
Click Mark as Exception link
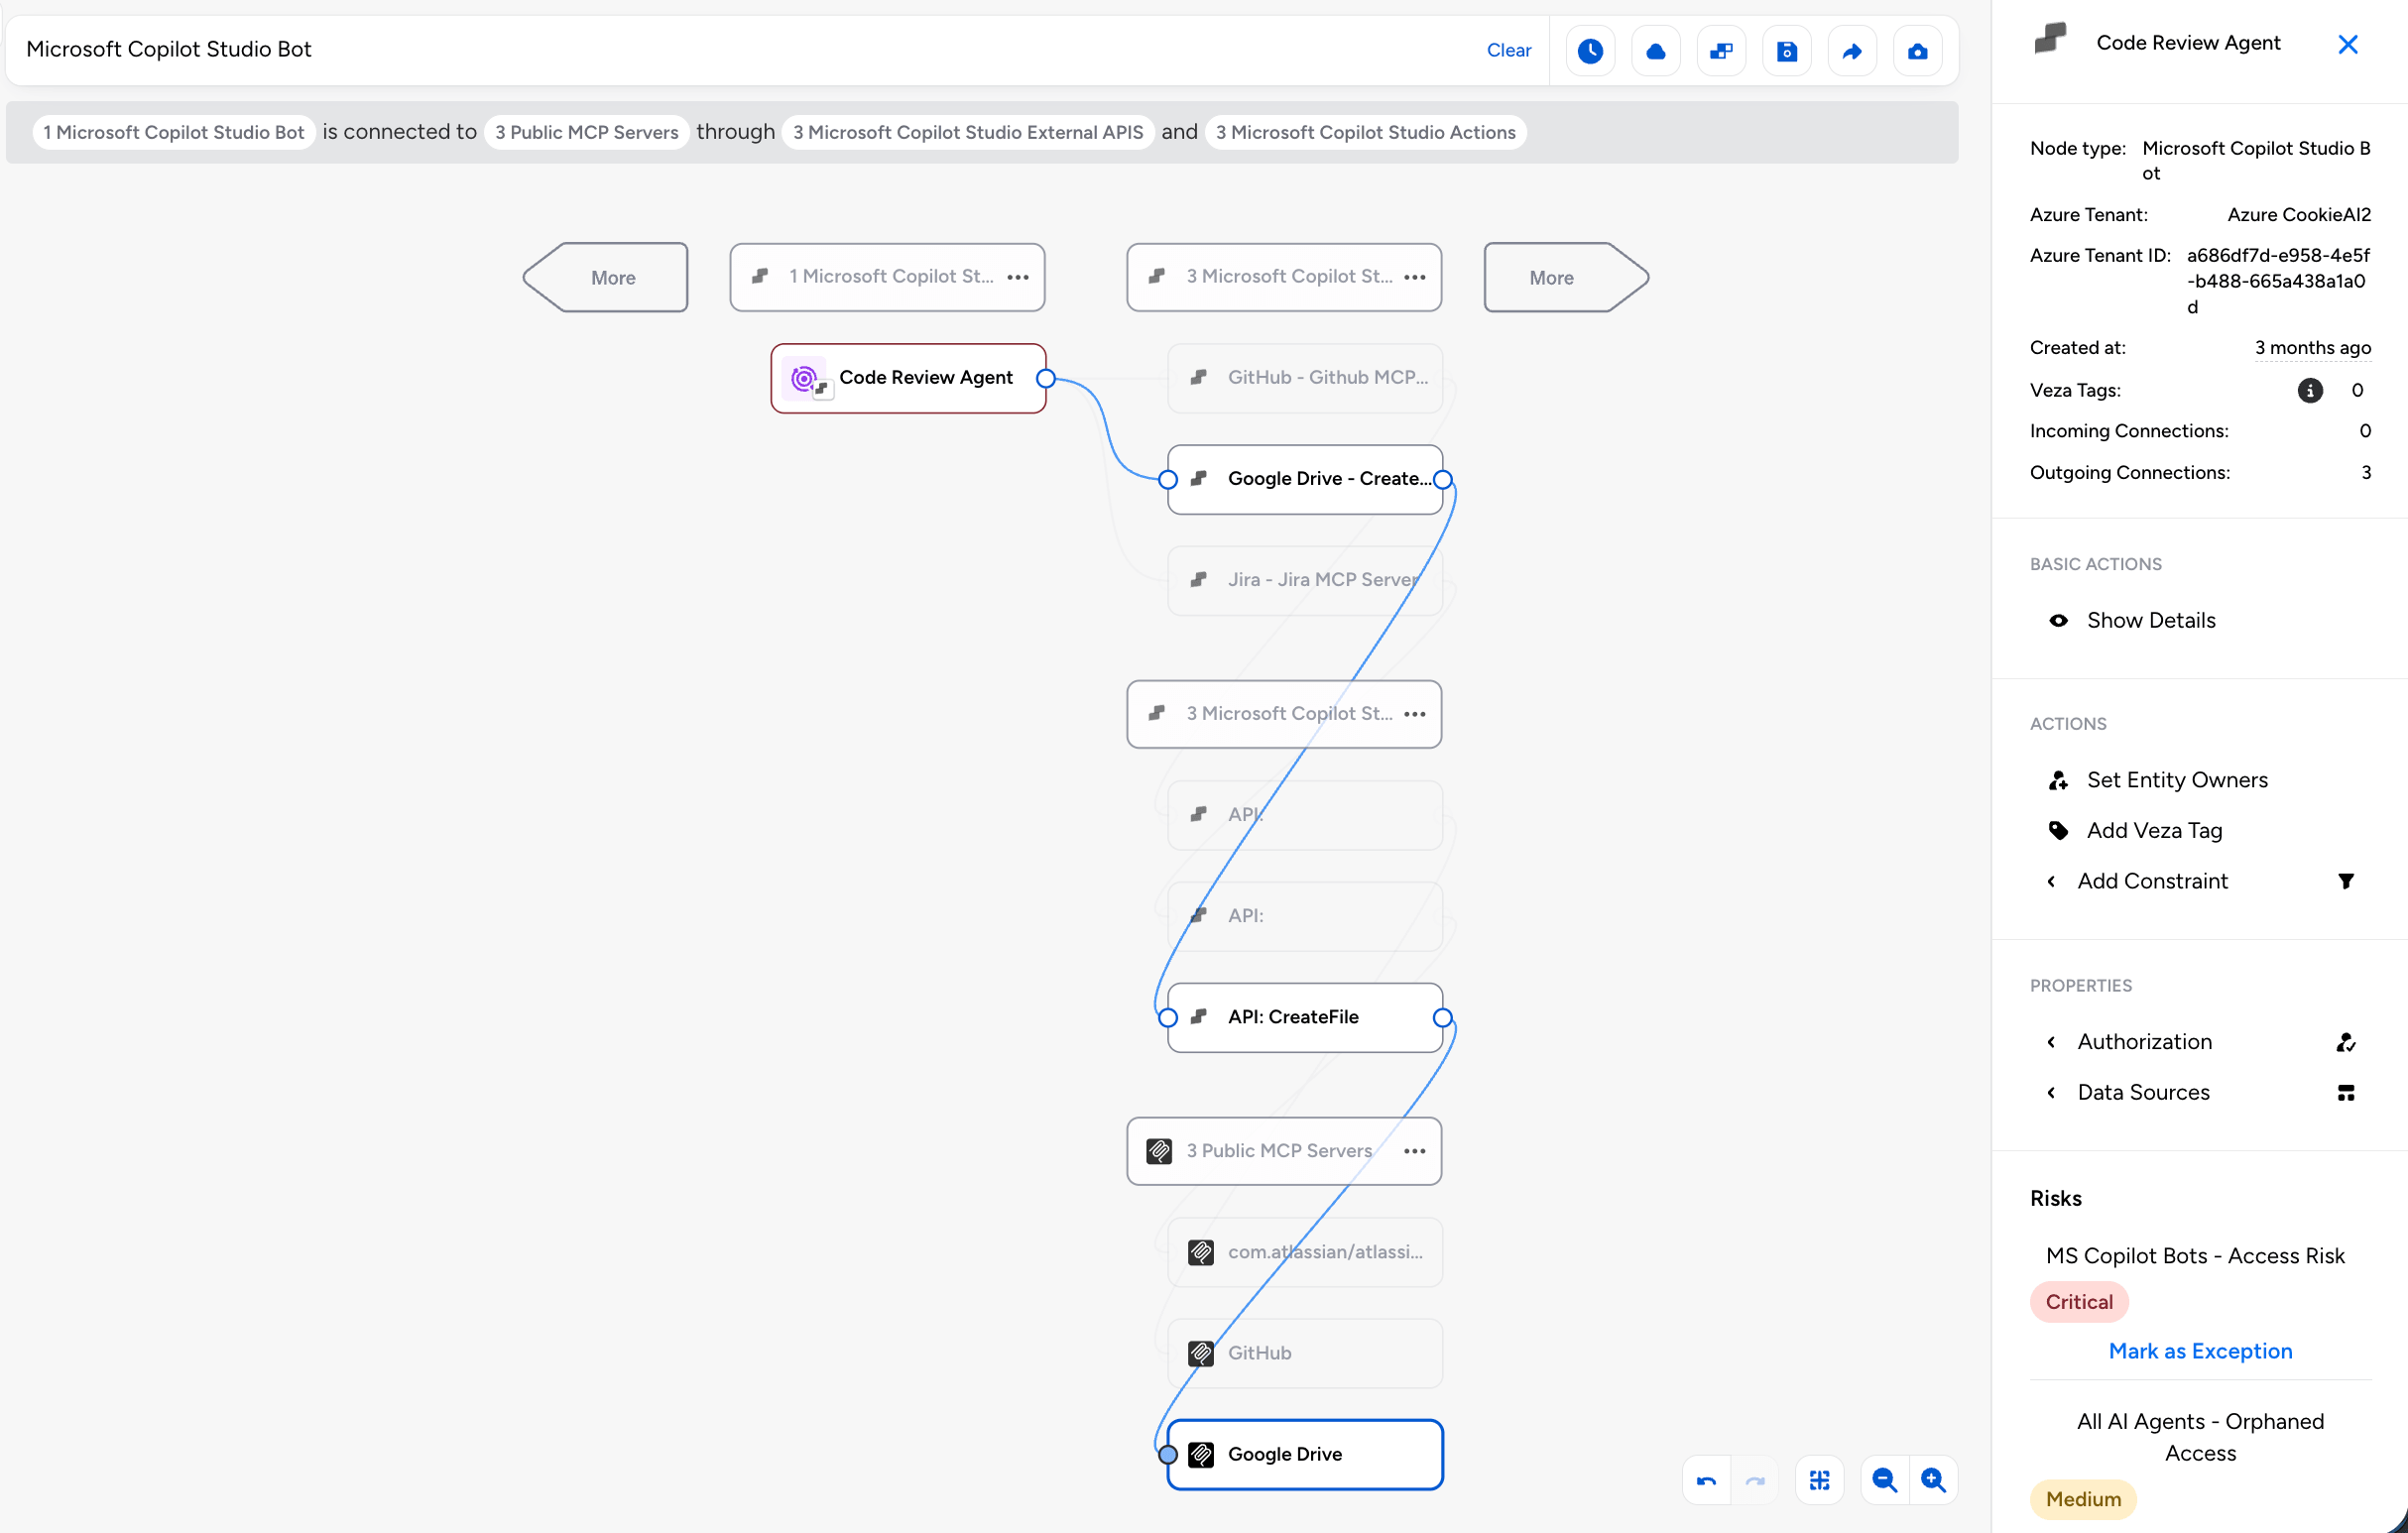(x=2200, y=1351)
